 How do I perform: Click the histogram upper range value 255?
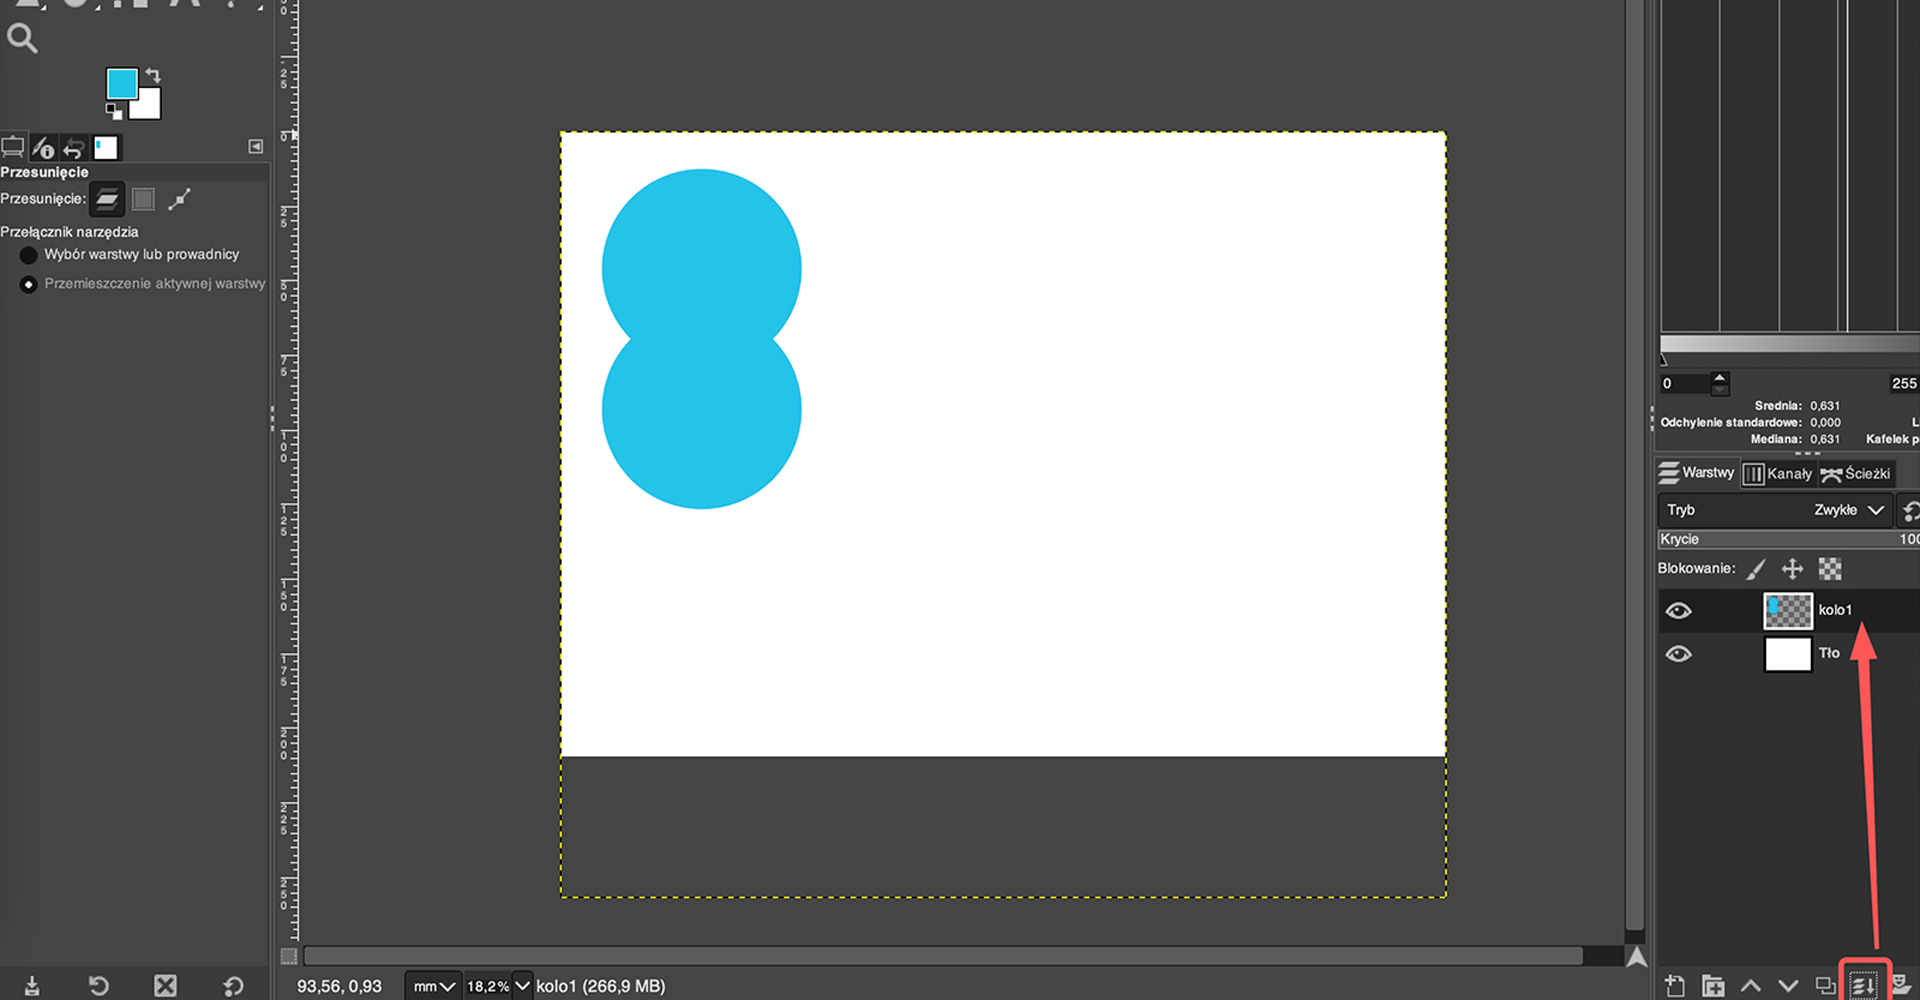coord(1903,383)
